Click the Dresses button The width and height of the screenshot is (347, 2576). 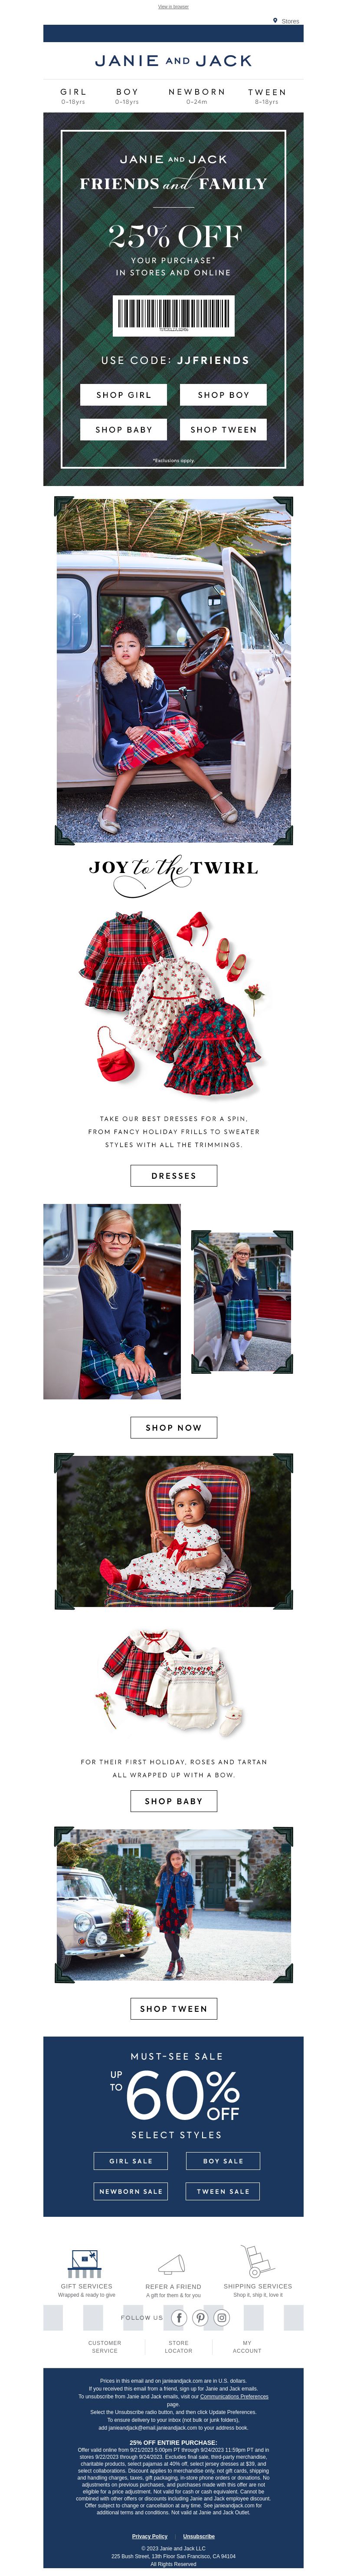click(x=173, y=1175)
